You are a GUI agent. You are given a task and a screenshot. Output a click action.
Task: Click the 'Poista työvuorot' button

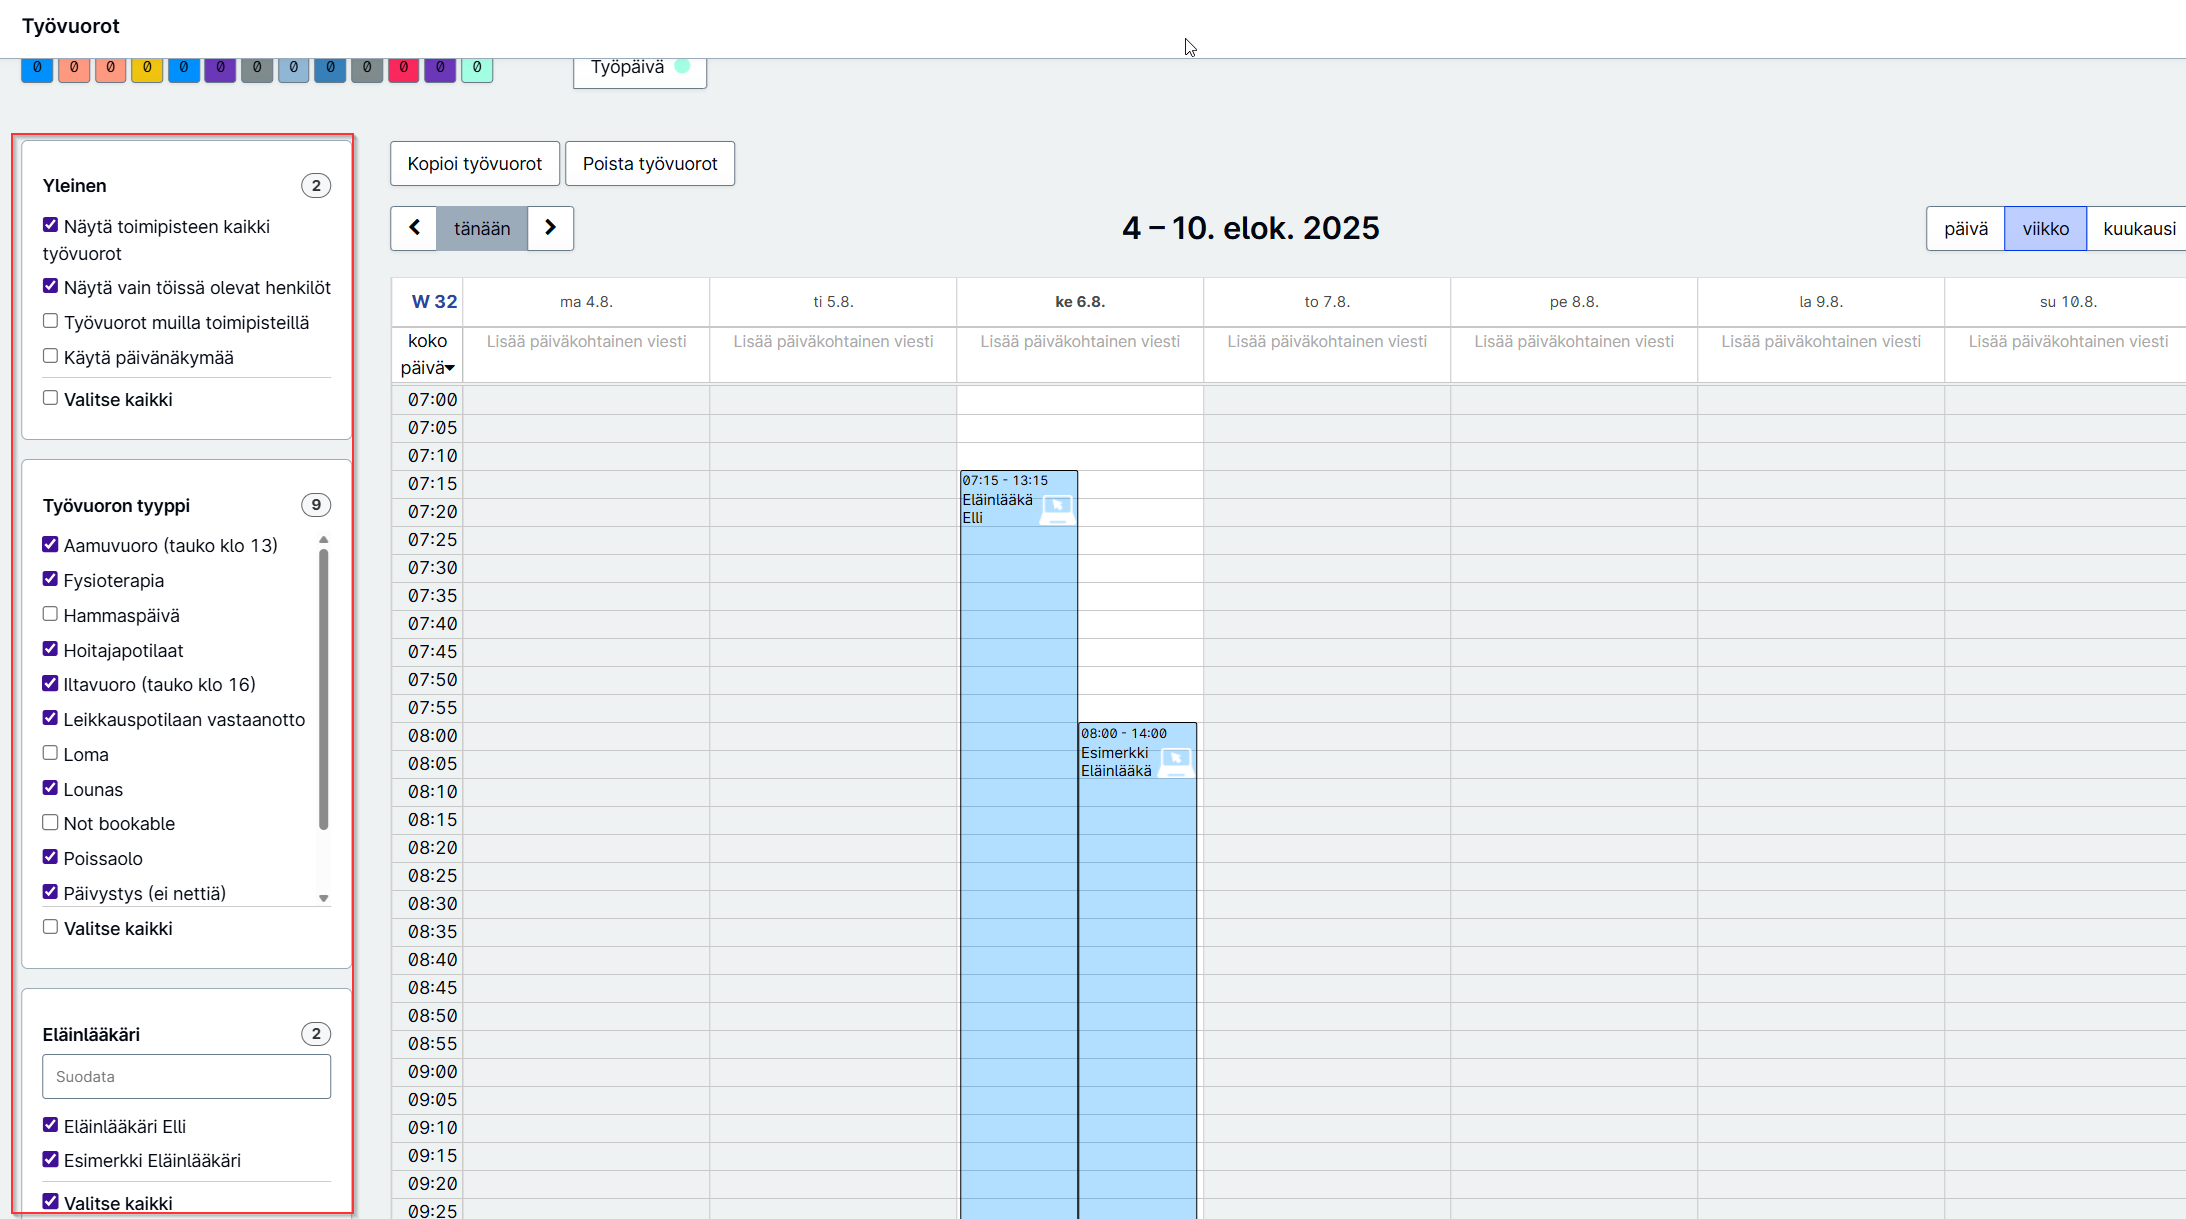pos(650,163)
